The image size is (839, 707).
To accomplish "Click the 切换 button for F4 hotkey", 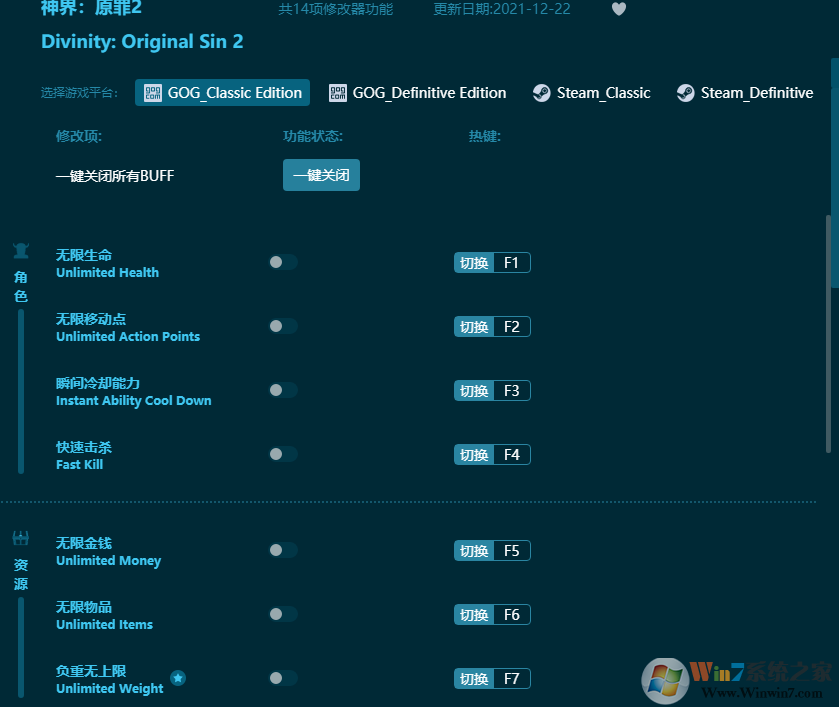I will [474, 455].
